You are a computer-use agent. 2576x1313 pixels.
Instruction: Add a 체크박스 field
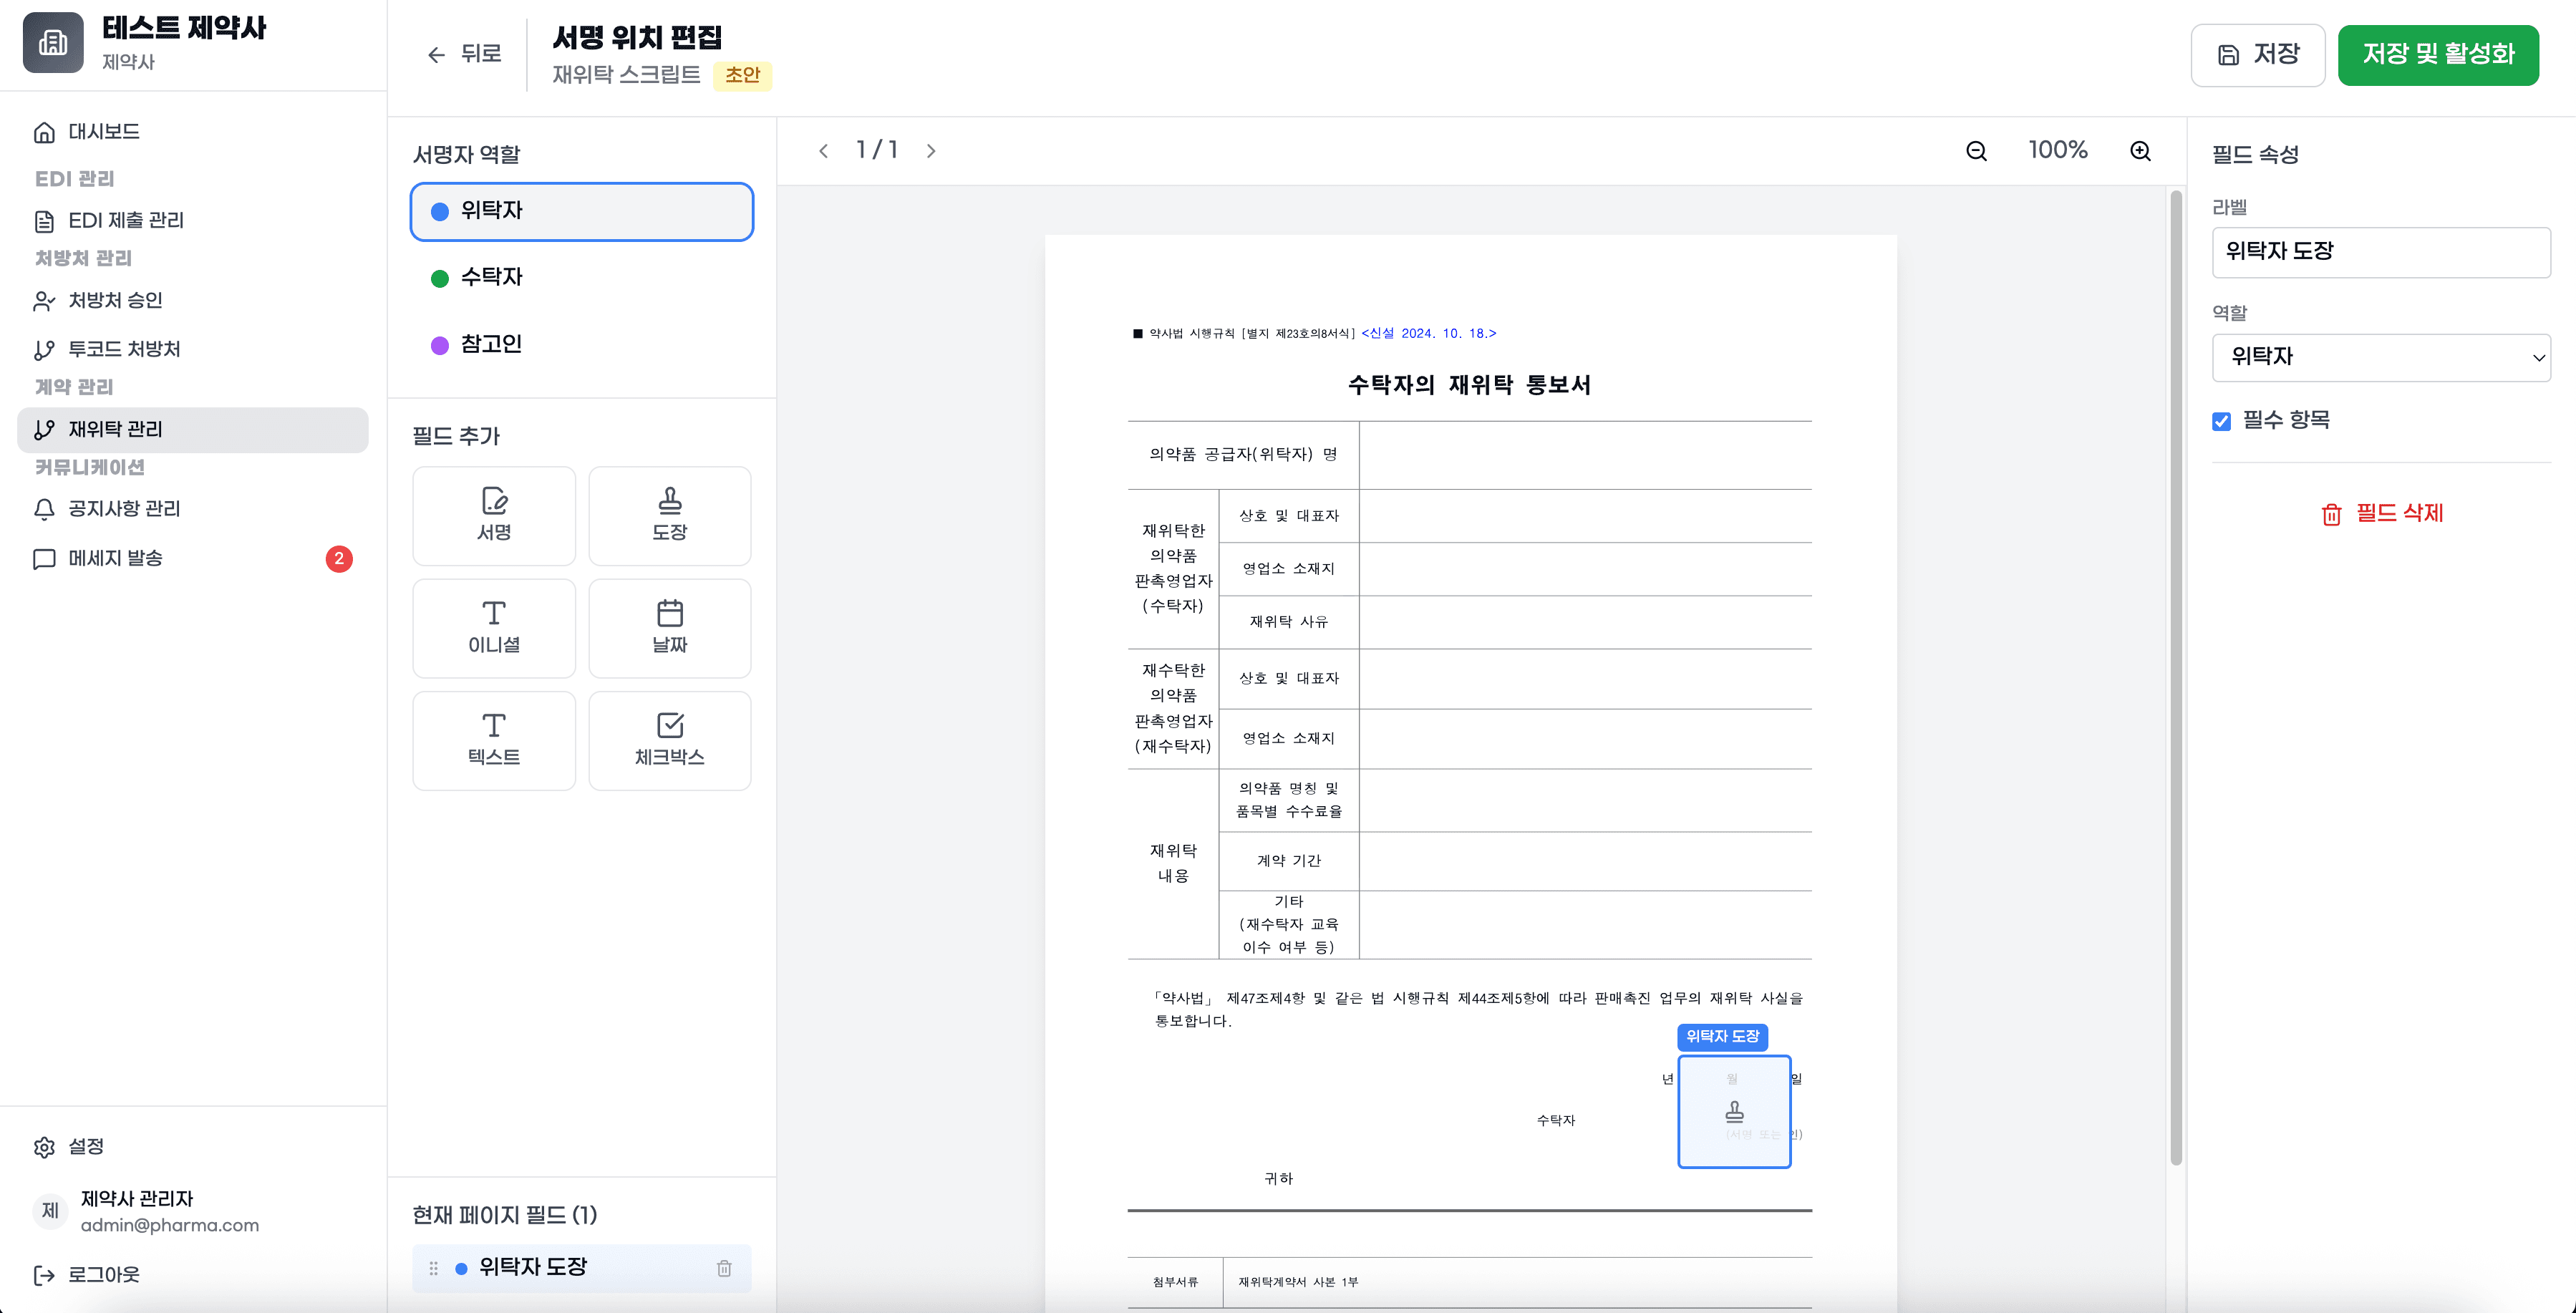(x=669, y=740)
